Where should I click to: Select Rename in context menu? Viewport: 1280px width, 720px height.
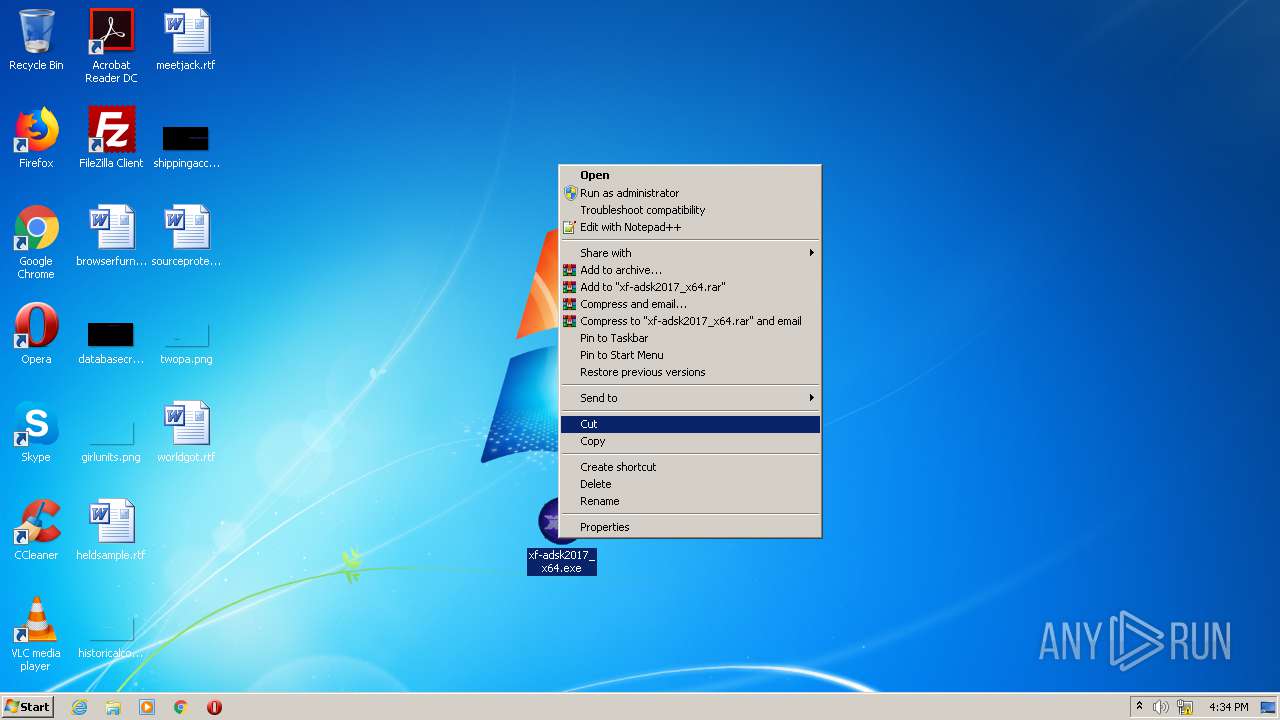(x=690, y=501)
